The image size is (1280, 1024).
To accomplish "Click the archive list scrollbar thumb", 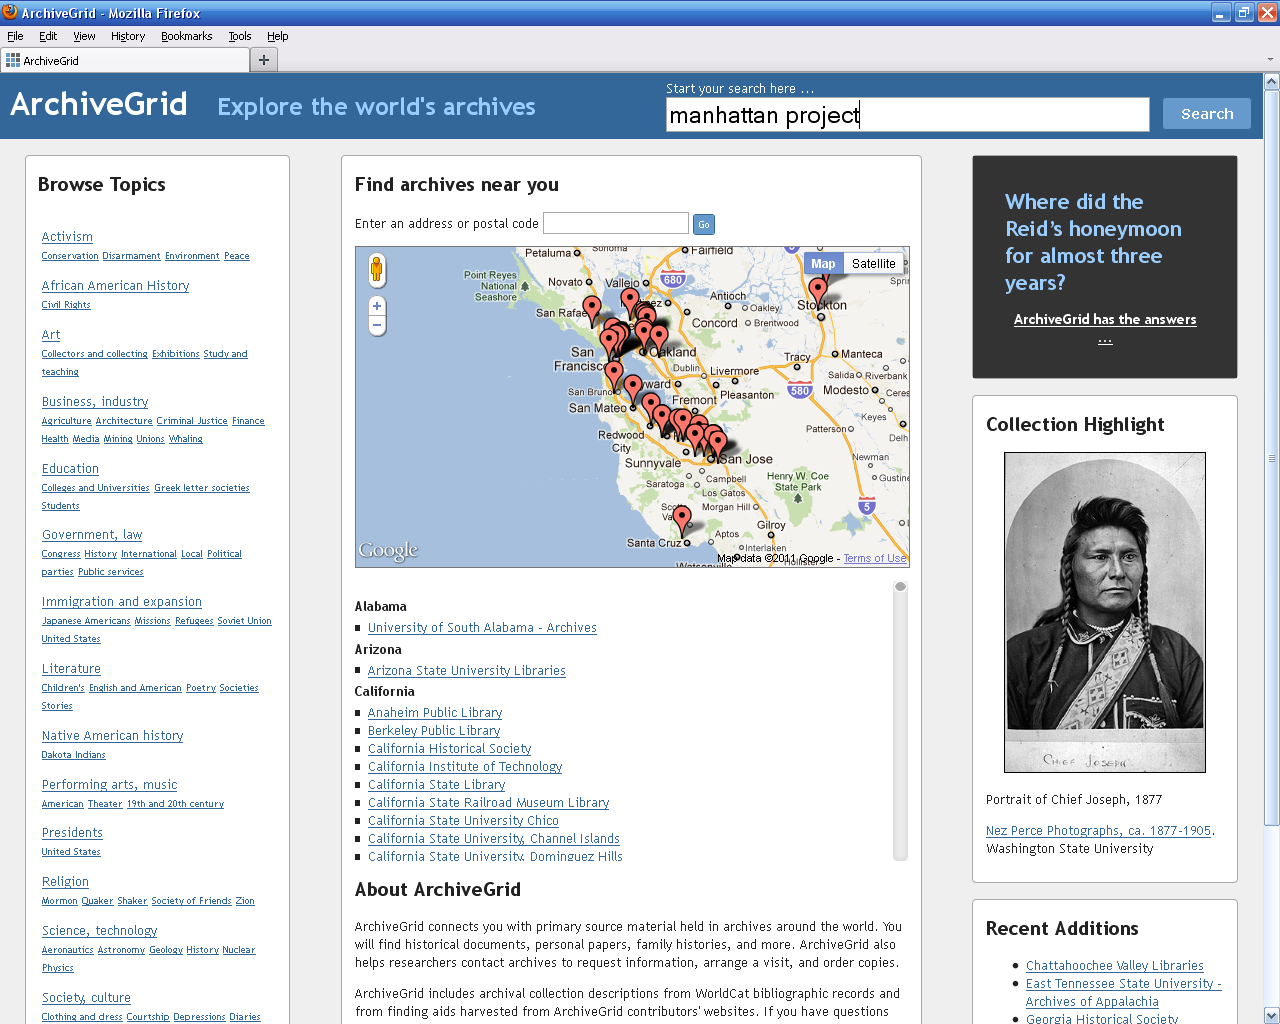I will pyautogui.click(x=900, y=587).
